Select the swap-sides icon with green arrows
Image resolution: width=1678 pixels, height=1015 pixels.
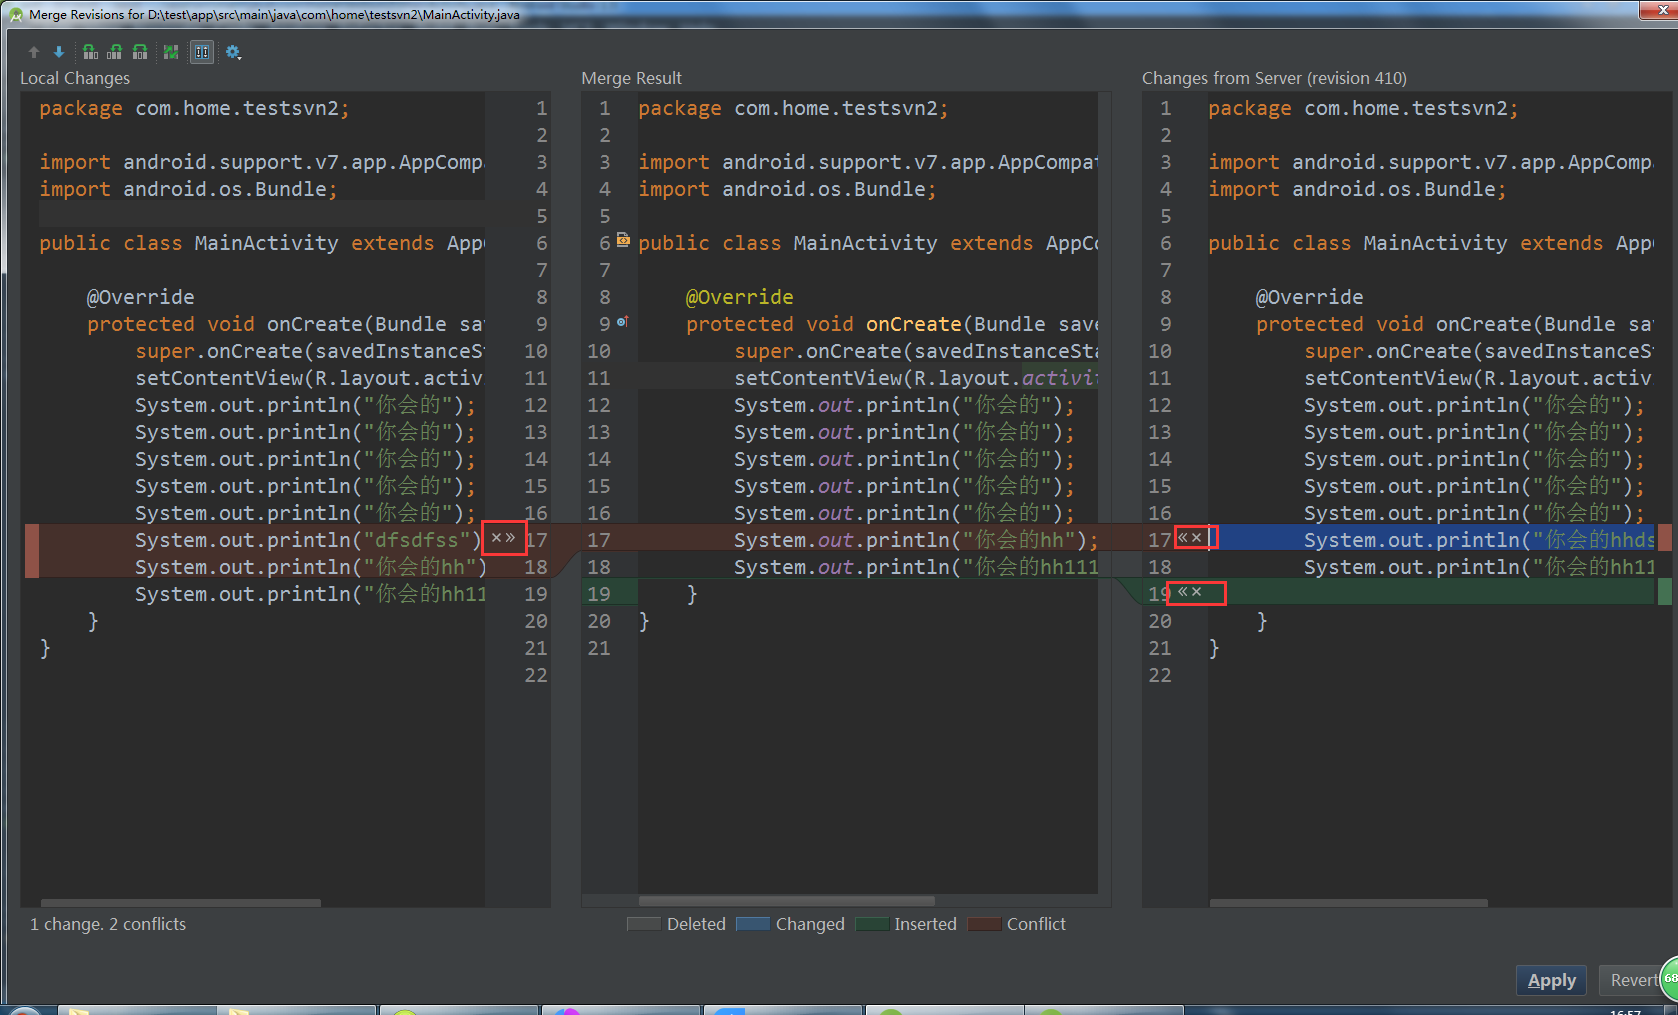(170, 51)
